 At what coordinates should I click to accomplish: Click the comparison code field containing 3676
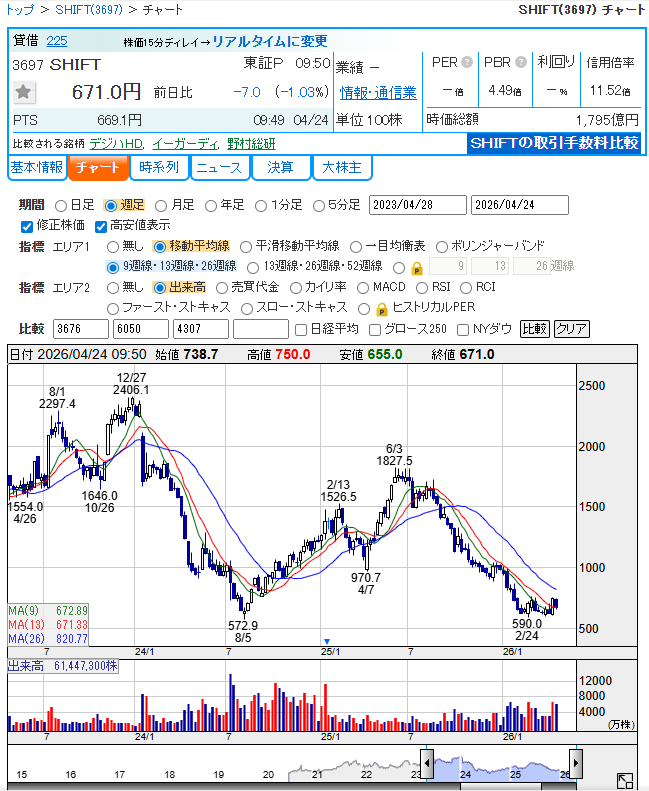(81, 329)
